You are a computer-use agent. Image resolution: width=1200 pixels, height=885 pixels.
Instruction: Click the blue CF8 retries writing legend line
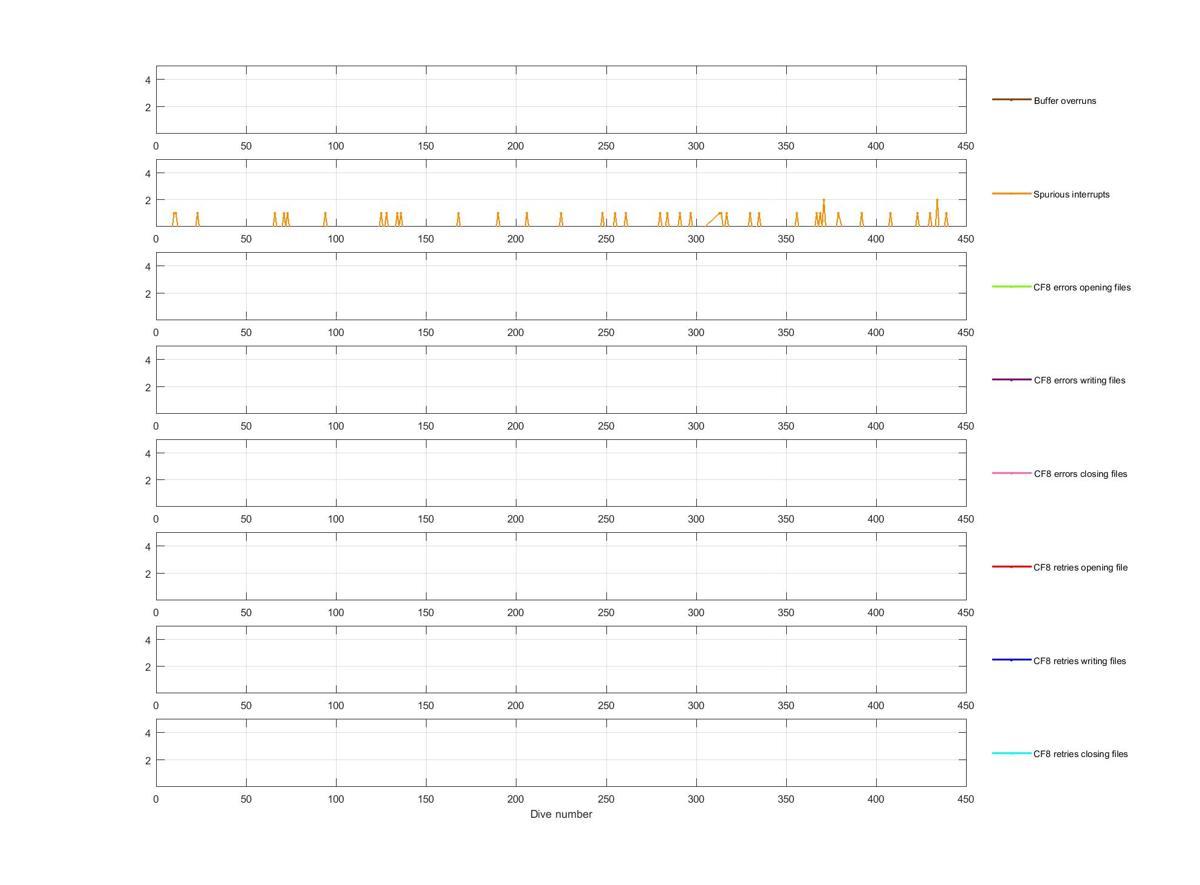point(1011,660)
